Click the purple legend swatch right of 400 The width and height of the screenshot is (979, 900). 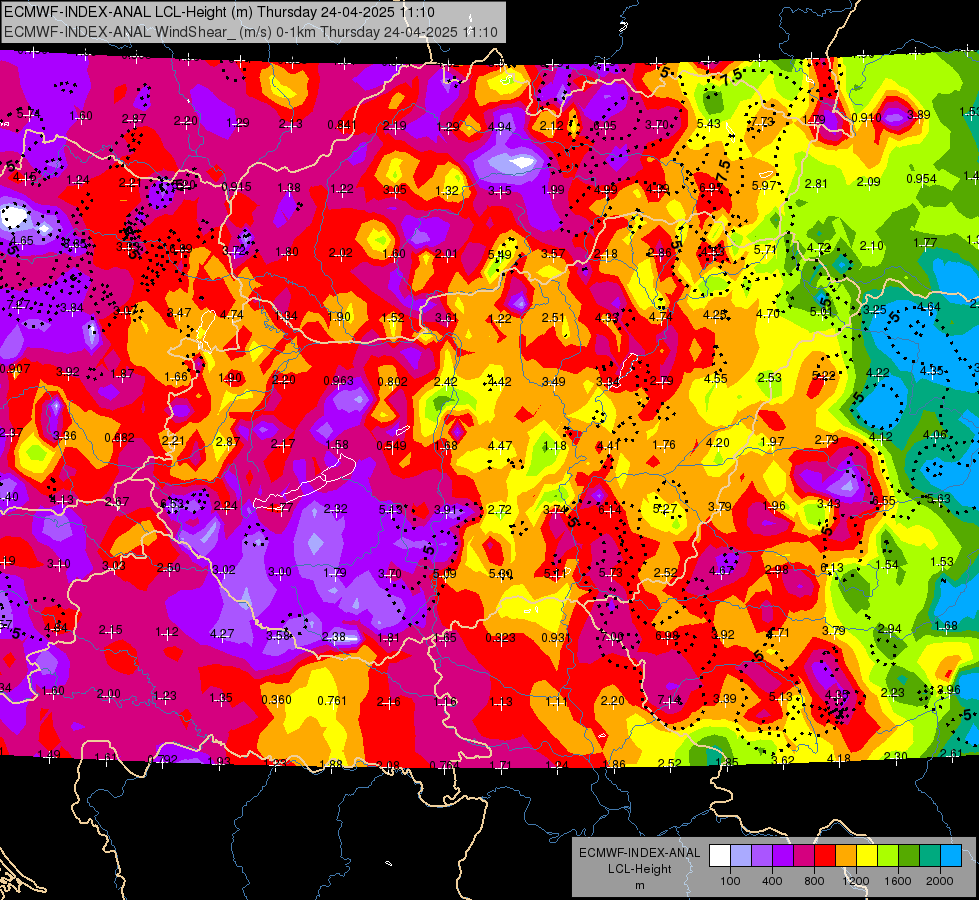coord(783,856)
